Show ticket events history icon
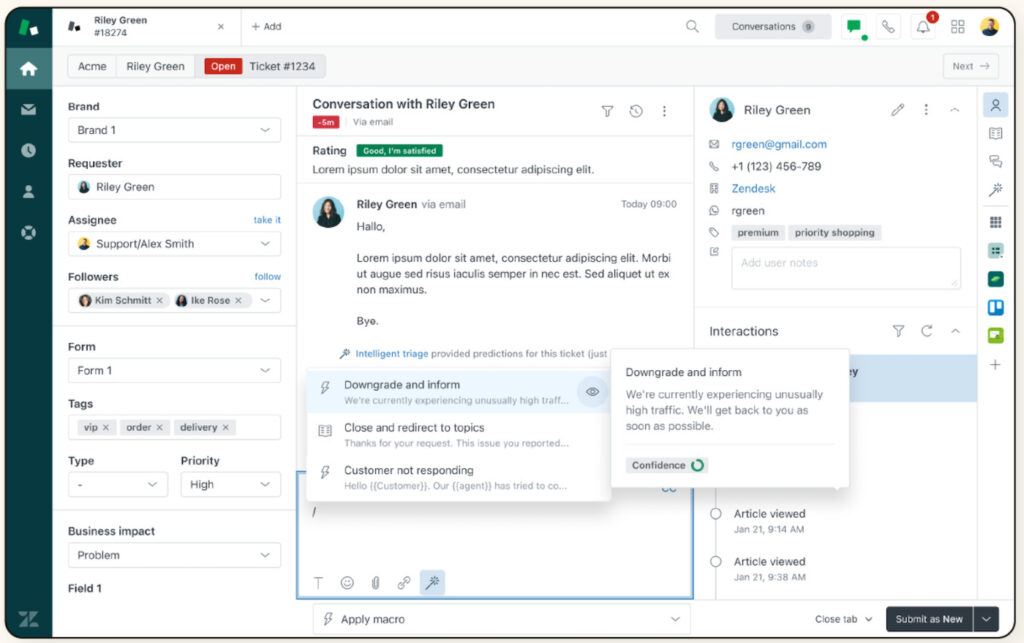Screen dimensions: 1024x643 tap(636, 111)
